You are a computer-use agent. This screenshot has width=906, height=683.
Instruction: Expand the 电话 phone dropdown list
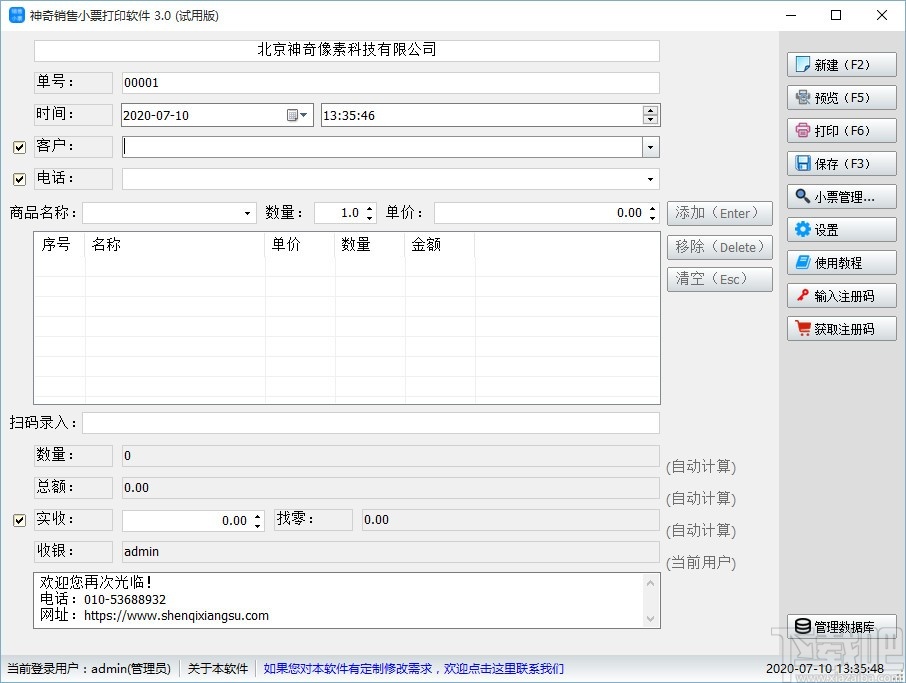tap(651, 179)
